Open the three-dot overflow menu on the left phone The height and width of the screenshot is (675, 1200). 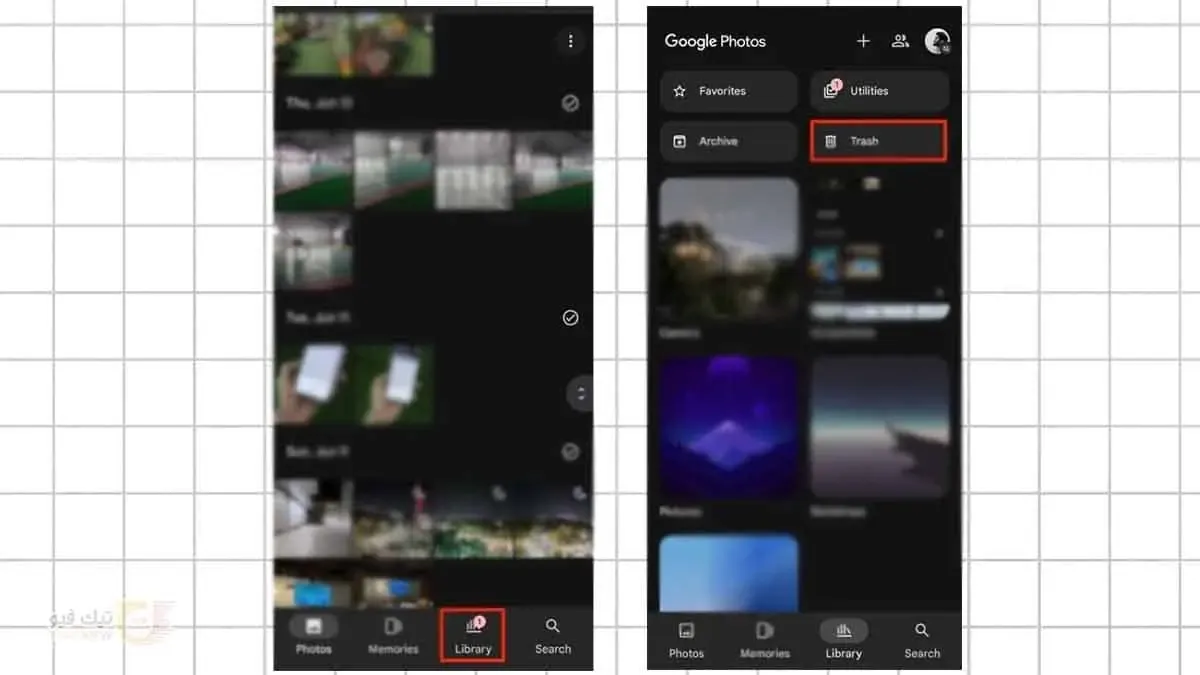point(571,41)
